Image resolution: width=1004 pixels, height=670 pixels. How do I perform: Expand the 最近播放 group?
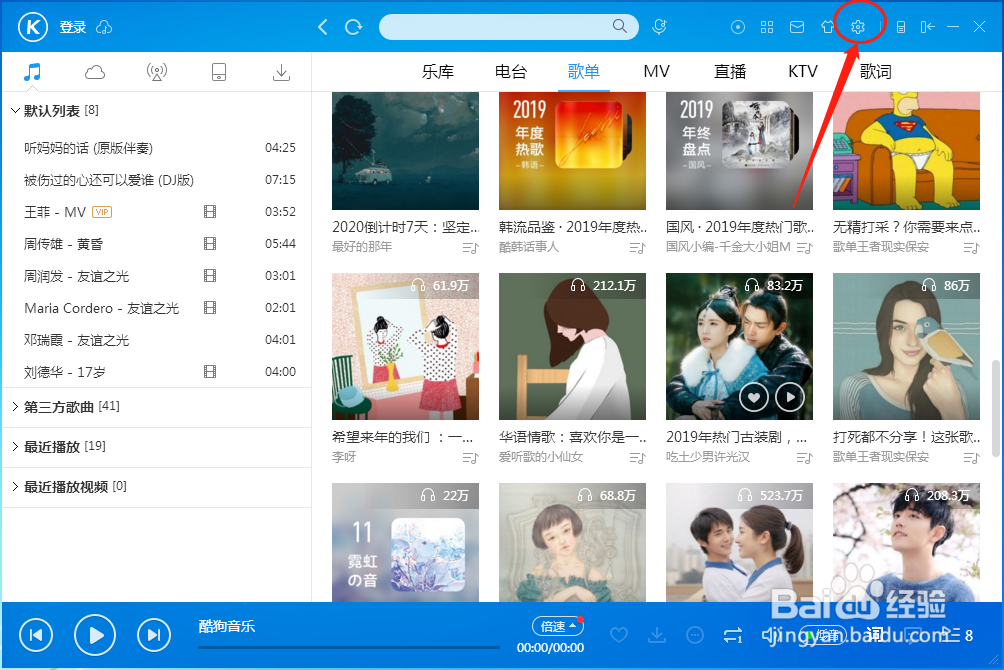click(x=15, y=446)
